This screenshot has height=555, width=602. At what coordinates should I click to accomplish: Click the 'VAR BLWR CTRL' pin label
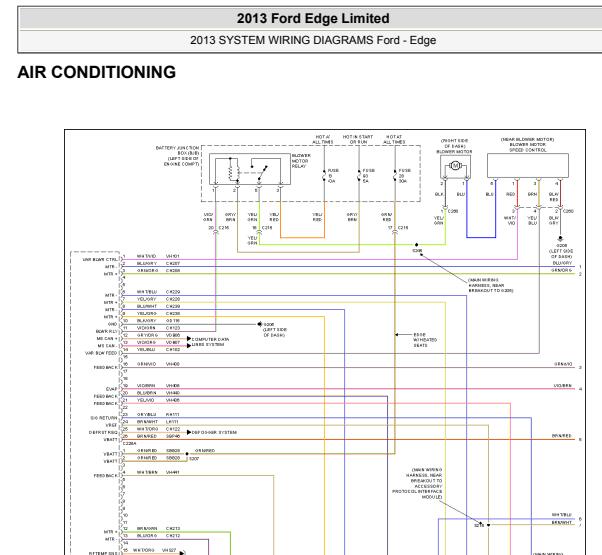coord(100,259)
